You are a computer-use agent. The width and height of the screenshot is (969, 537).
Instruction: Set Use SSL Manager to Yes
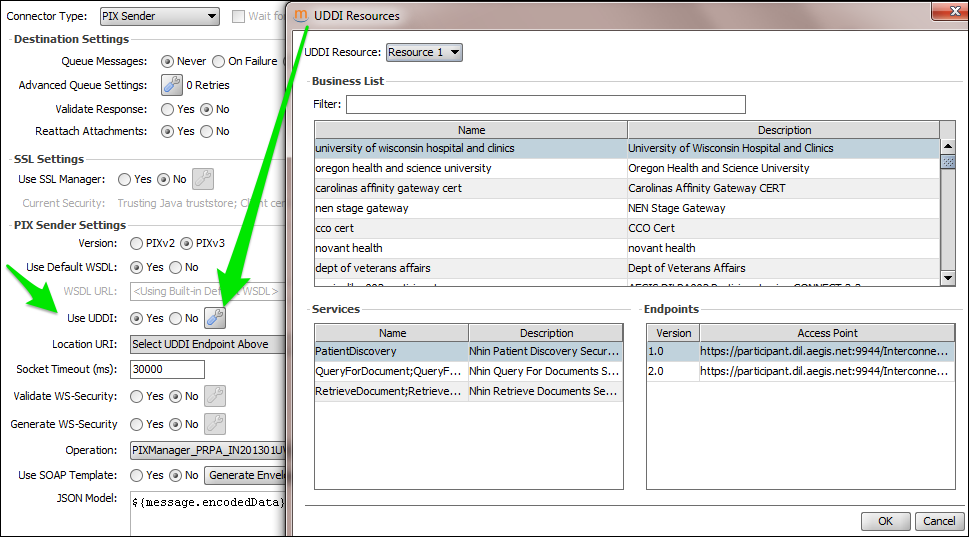tap(124, 179)
